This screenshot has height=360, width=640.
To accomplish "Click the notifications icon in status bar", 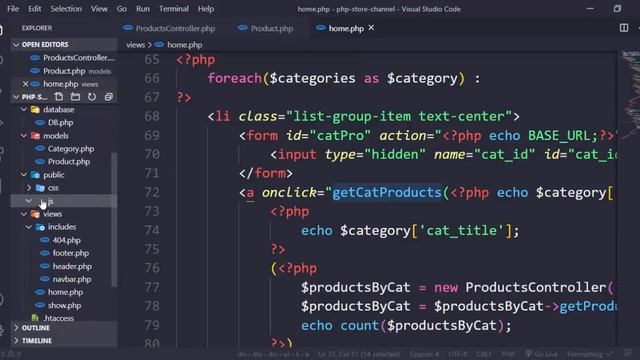I will (628, 353).
